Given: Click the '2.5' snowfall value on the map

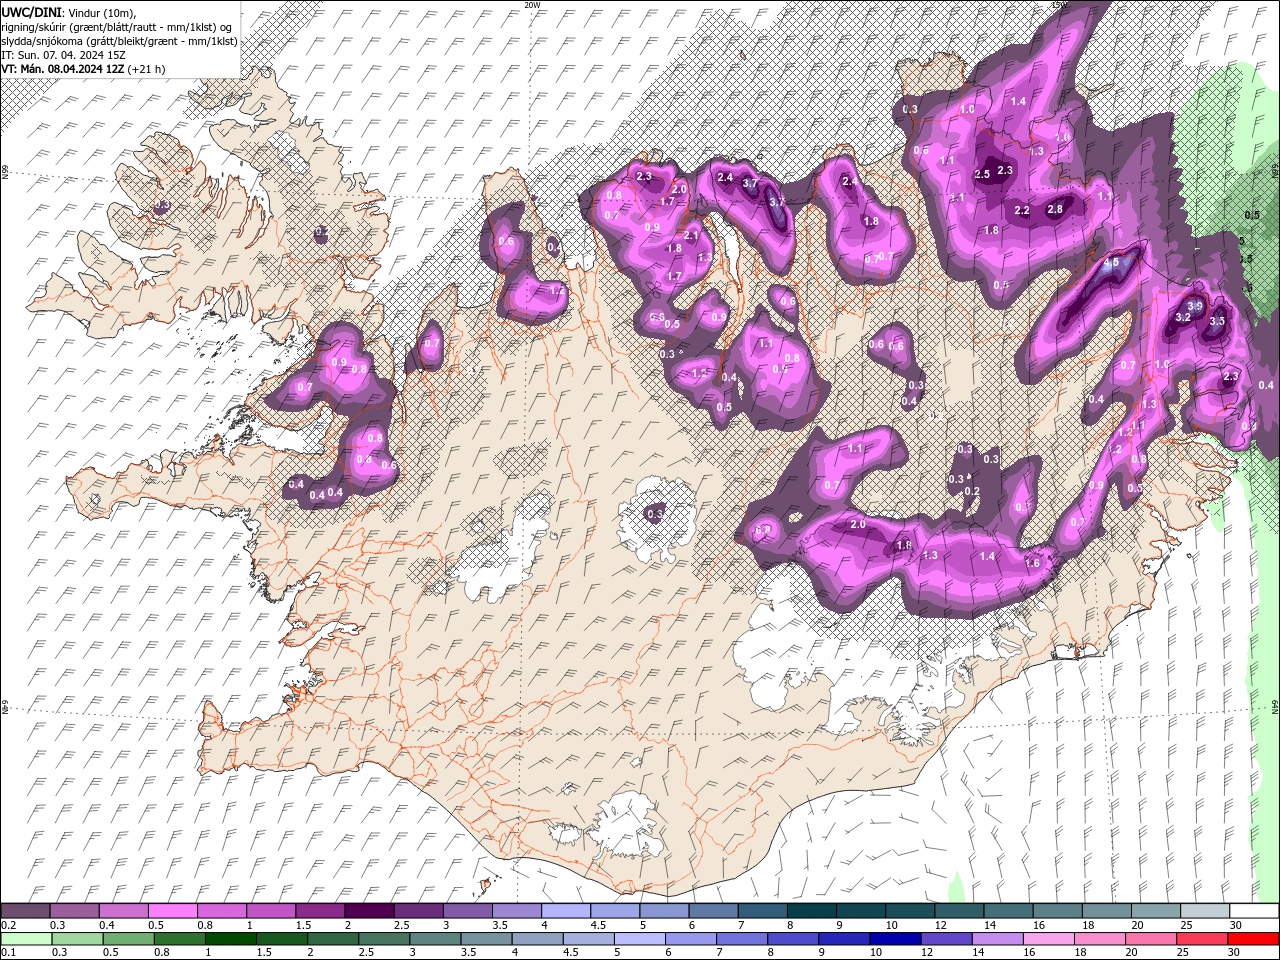Looking at the screenshot, I should click(x=982, y=174).
